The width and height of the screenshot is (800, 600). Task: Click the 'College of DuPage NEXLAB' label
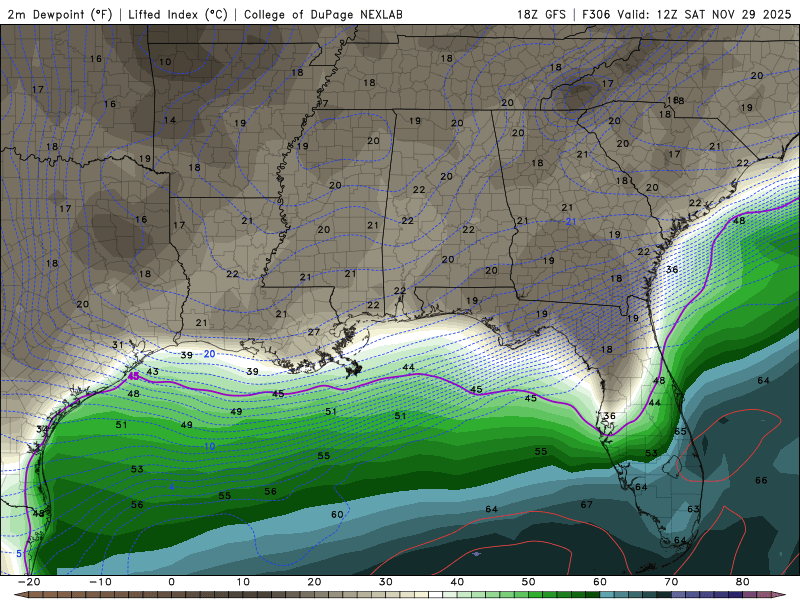tap(323, 14)
